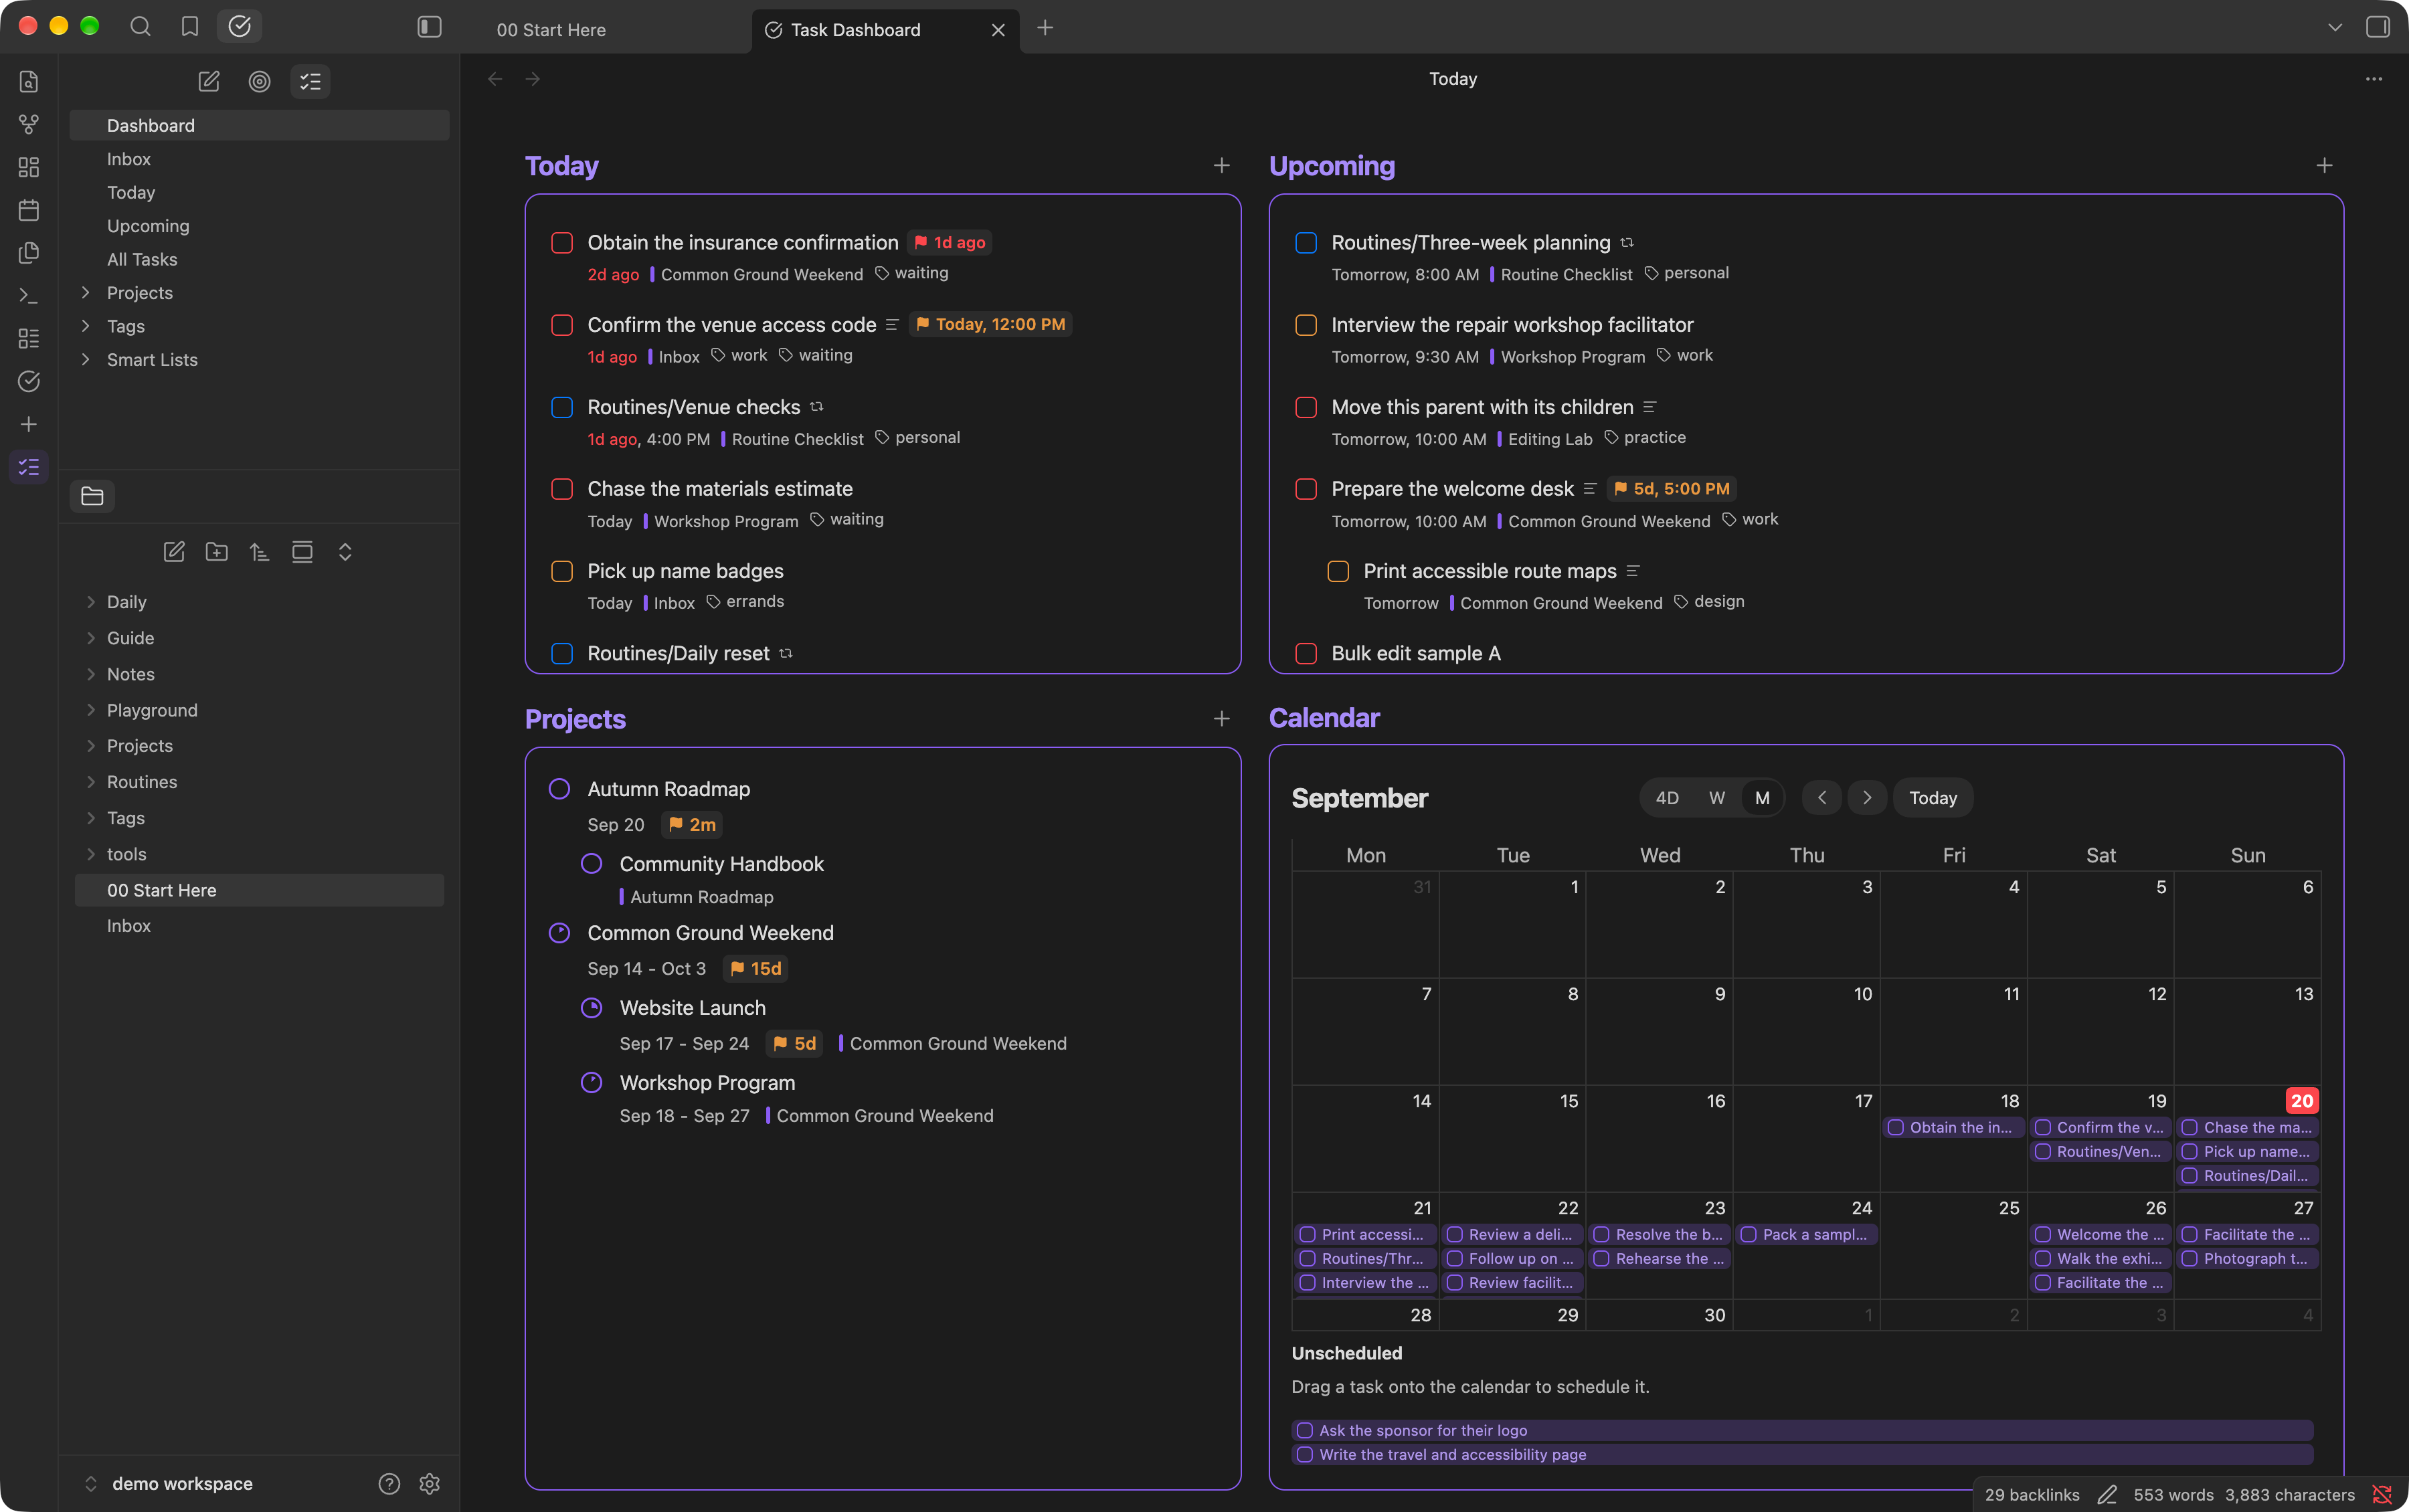Image resolution: width=2409 pixels, height=1512 pixels.
Task: Expand the Guide folder
Action: tap(91, 638)
